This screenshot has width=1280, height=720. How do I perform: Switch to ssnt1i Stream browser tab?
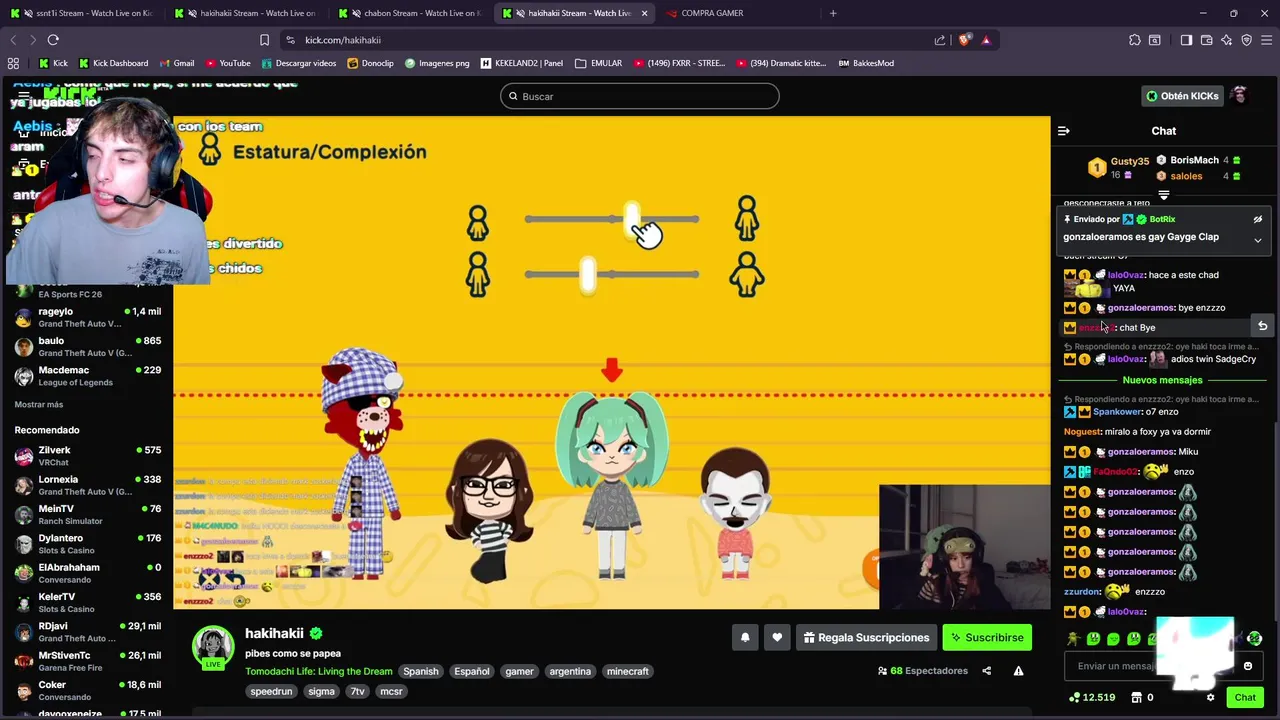click(82, 13)
